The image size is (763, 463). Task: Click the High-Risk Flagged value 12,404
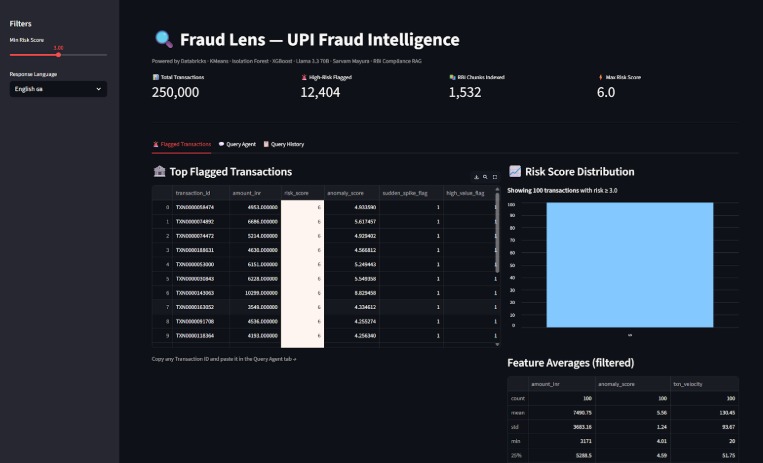[320, 92]
